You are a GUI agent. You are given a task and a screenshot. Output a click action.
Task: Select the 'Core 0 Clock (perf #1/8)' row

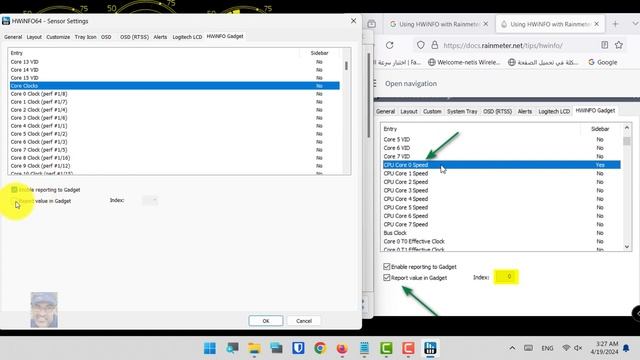click(x=174, y=94)
